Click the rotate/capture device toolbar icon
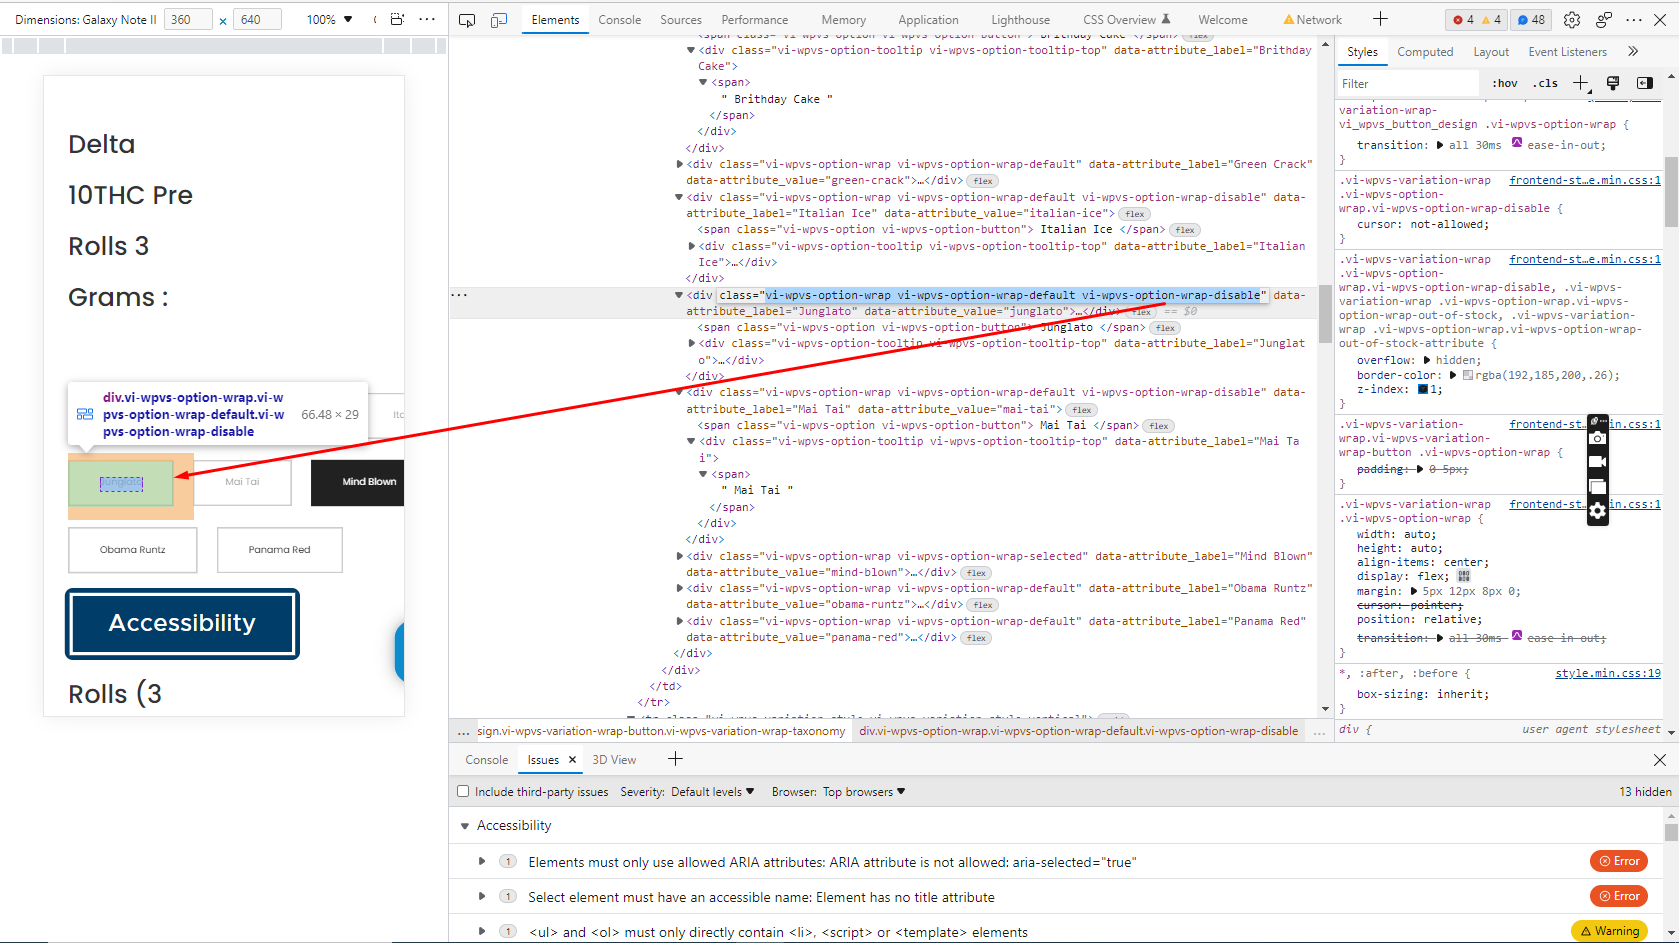The width and height of the screenshot is (1679, 943). (397, 19)
